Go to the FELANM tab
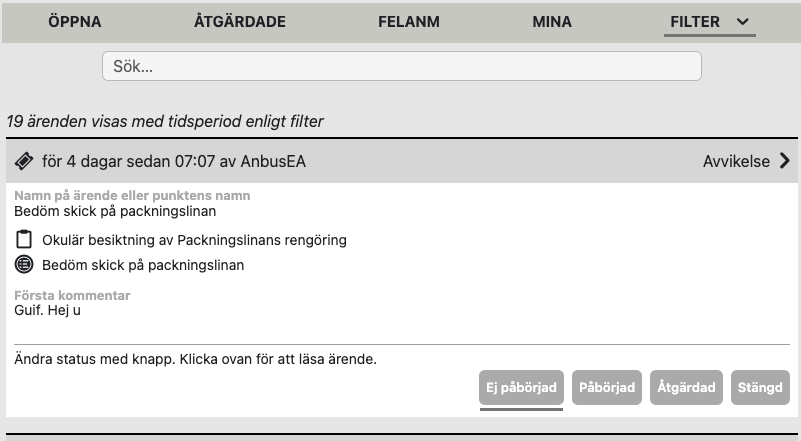This screenshot has width=801, height=441. tap(409, 21)
